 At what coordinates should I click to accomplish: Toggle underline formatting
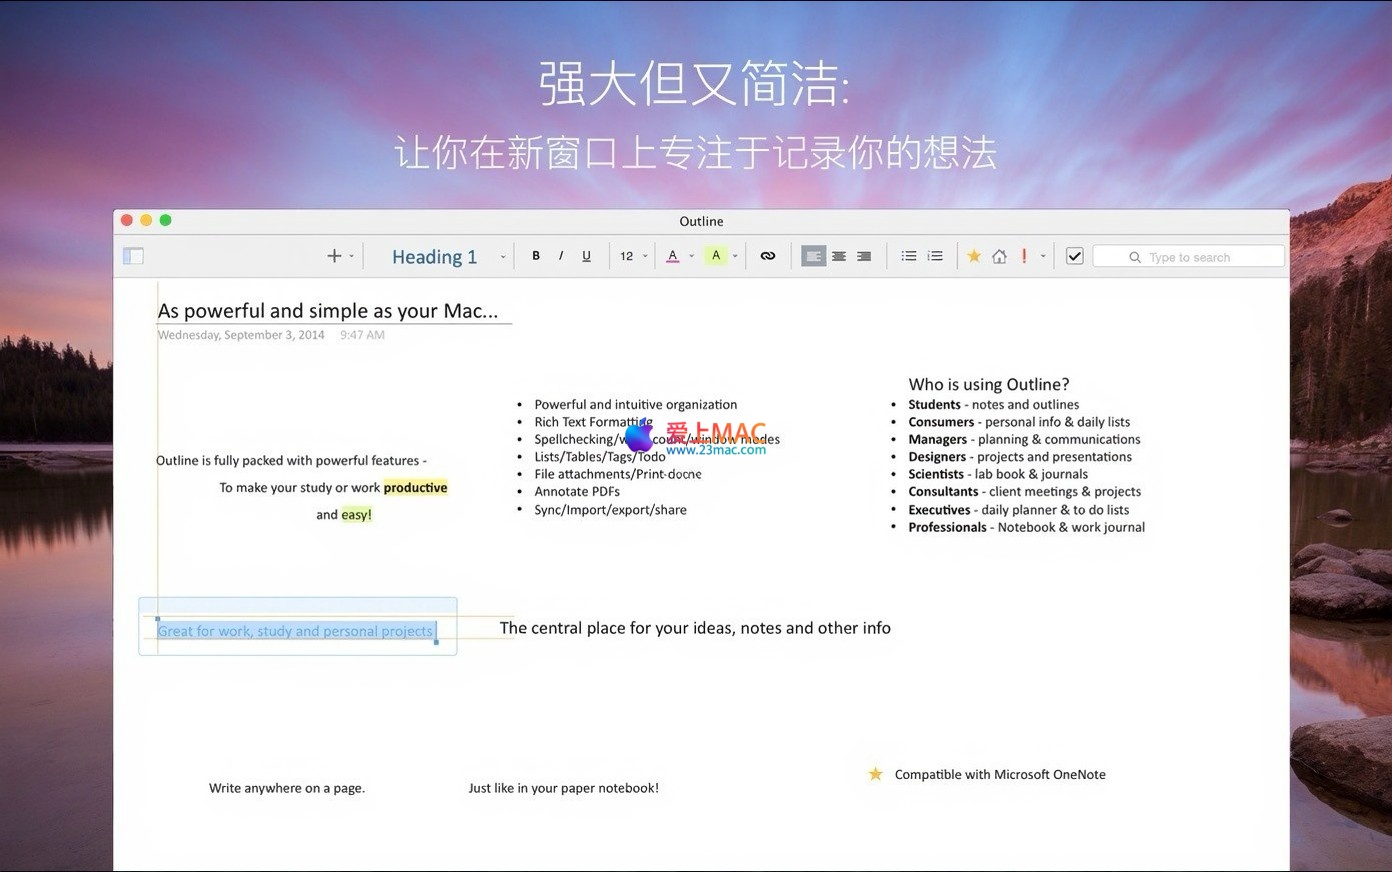tap(586, 256)
